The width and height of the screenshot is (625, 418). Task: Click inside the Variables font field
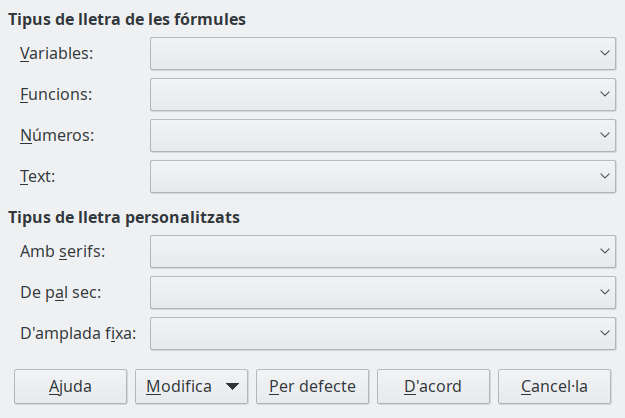372,53
